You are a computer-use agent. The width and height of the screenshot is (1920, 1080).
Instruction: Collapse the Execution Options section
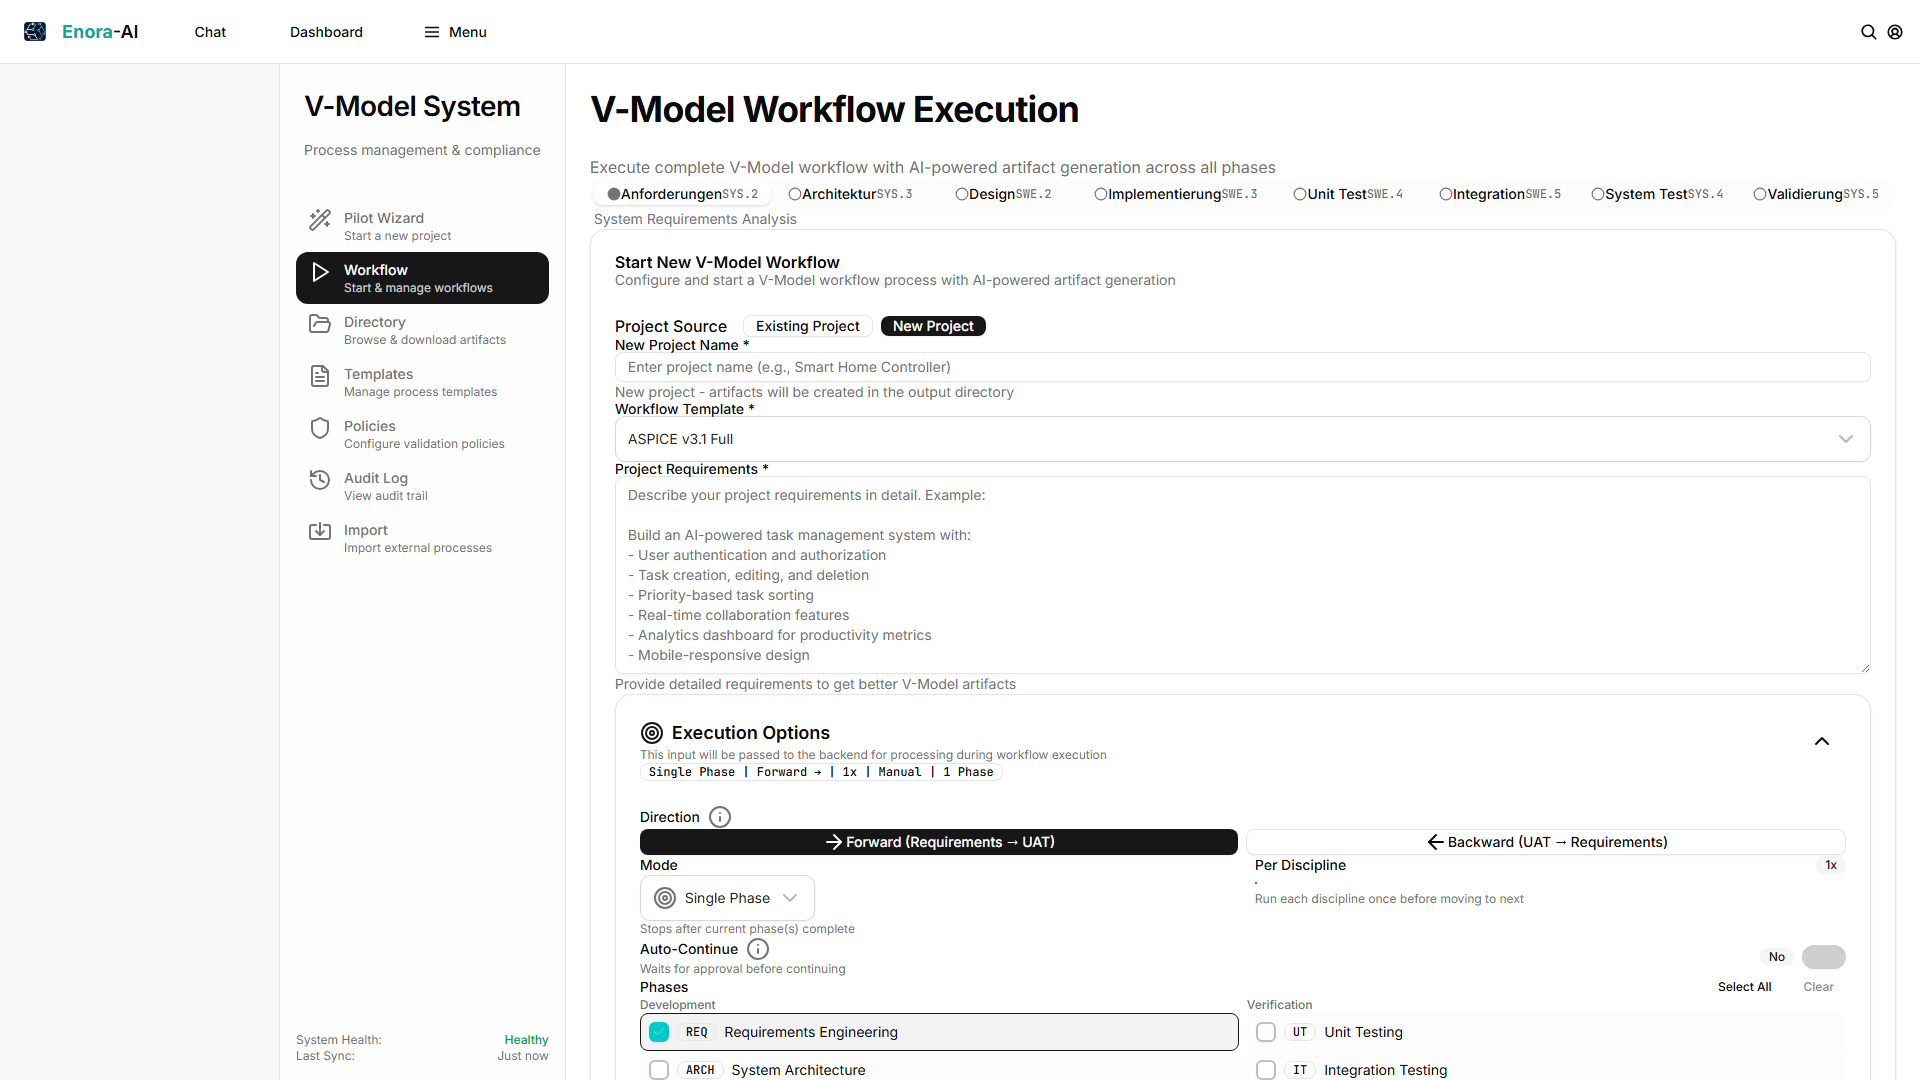pyautogui.click(x=1822, y=741)
